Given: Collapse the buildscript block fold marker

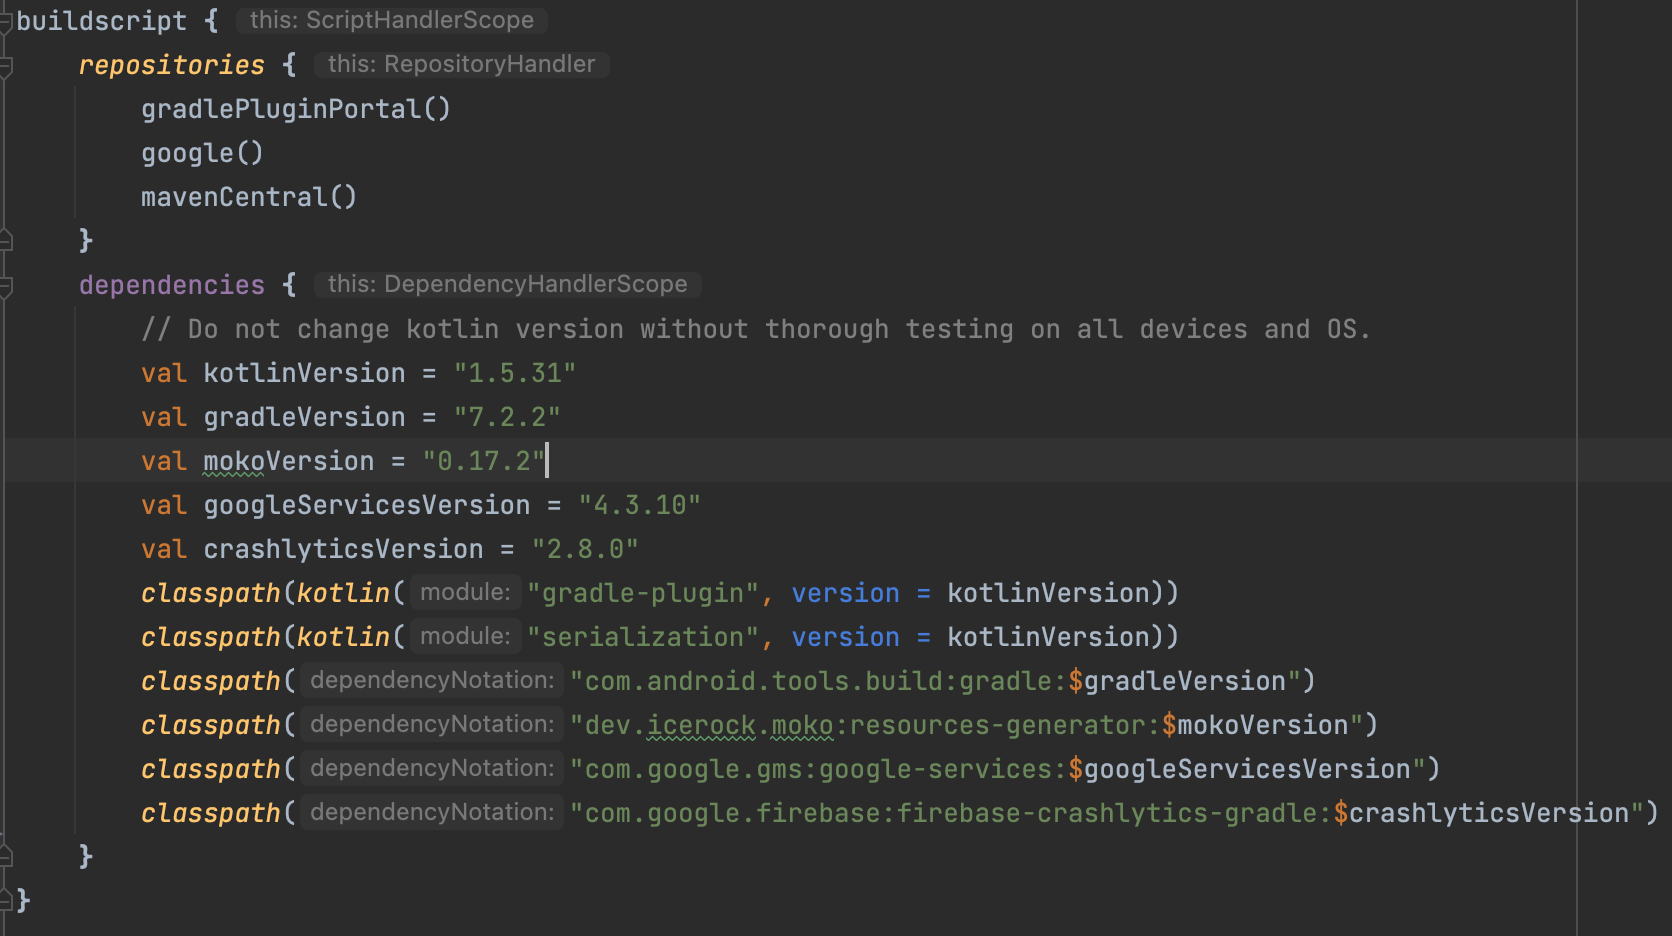Looking at the screenshot, I should coord(5,22).
